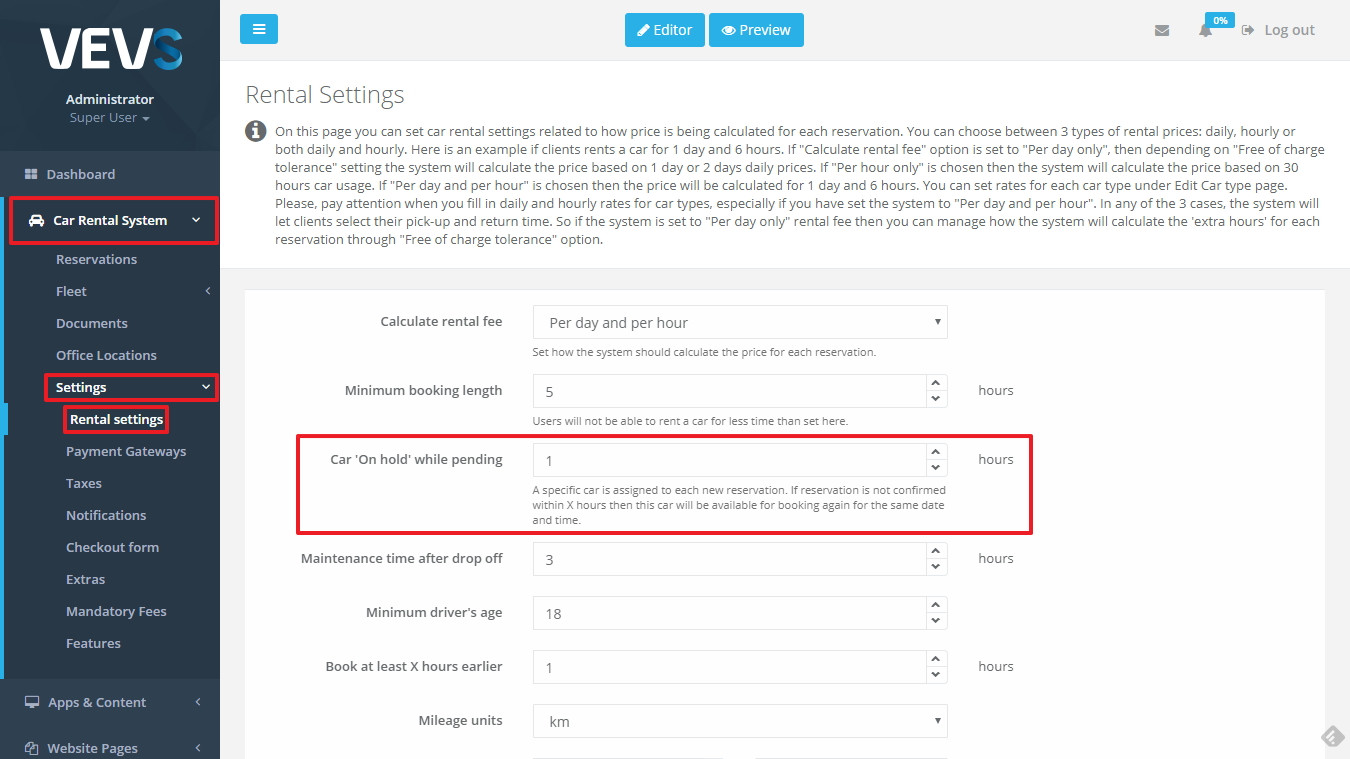Image resolution: width=1350 pixels, height=759 pixels.
Task: Open Documents in sidebar
Action: pyautogui.click(x=92, y=323)
